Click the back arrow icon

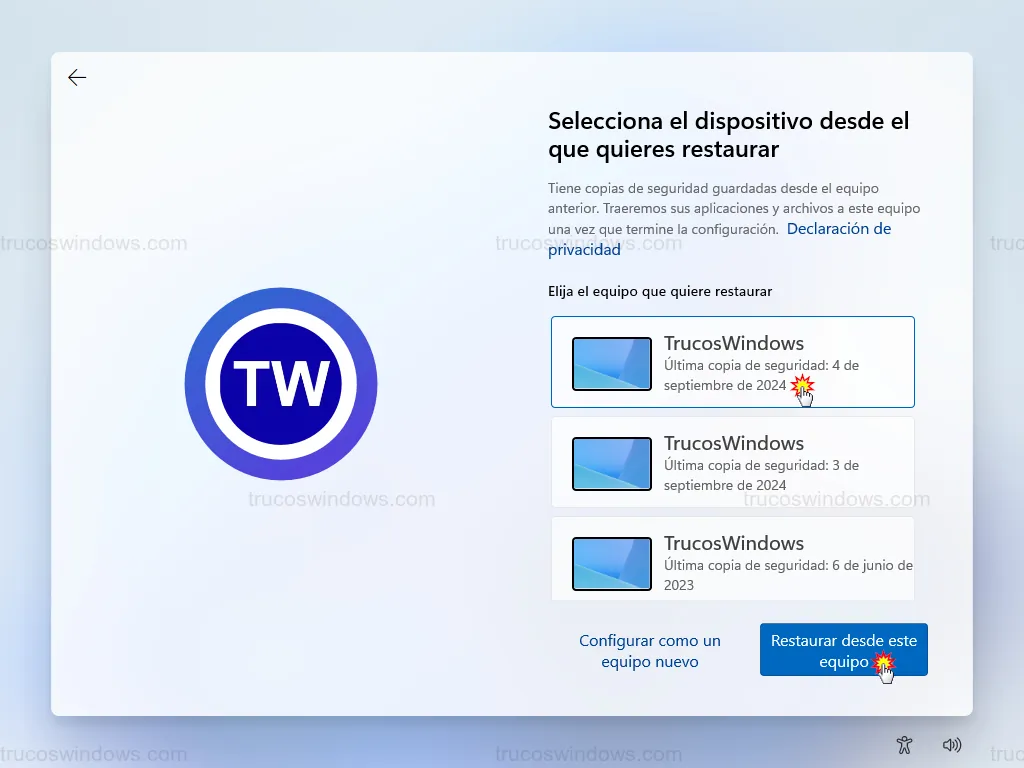(x=77, y=78)
